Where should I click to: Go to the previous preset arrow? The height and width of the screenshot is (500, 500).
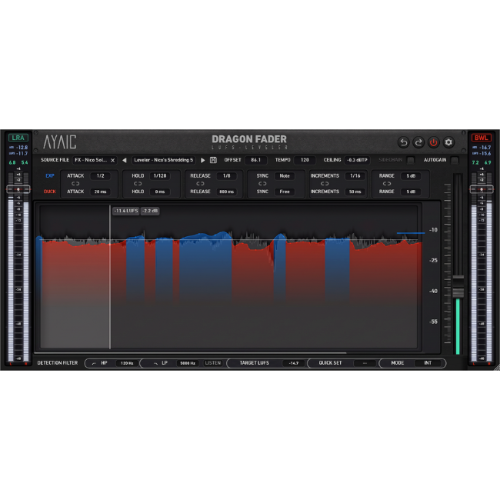pyautogui.click(x=124, y=160)
